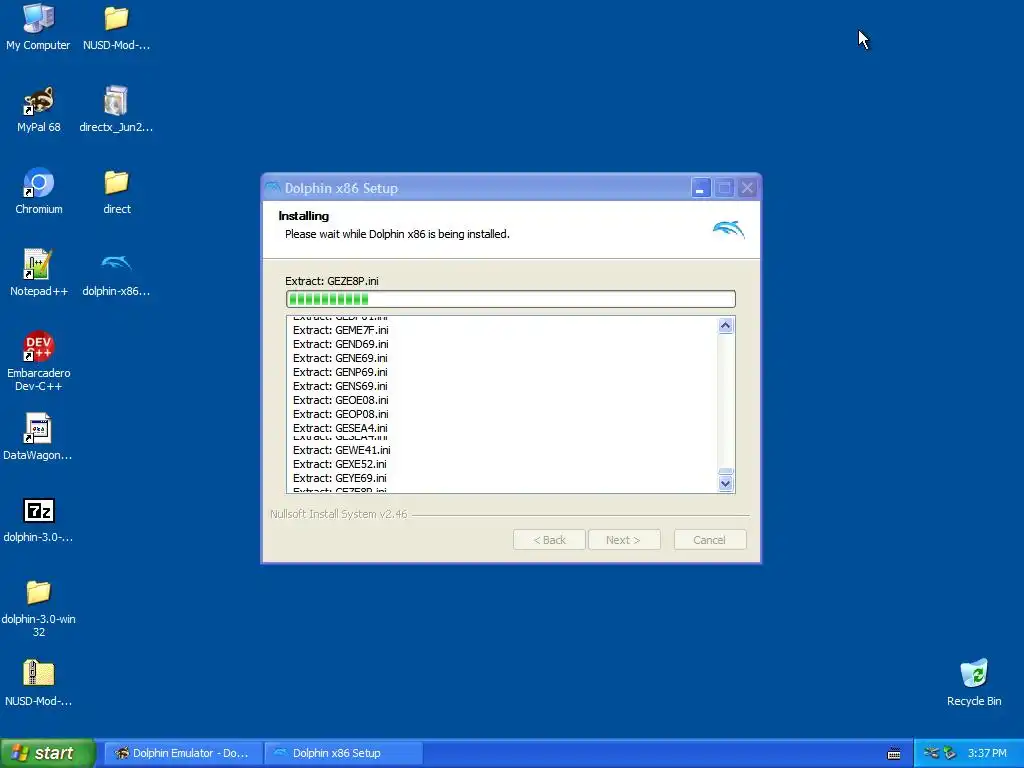The width and height of the screenshot is (1024, 768).
Task: Select the log line Extract: GEYE69.ini
Action: [x=340, y=479]
